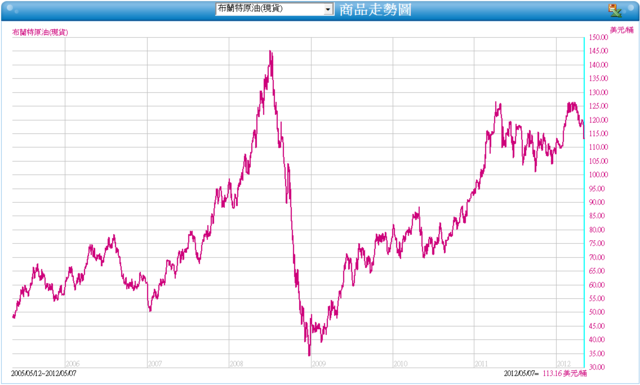Viewport: 640px width, 385px height.
Task: Click the 105.00 price axis label
Action: pyautogui.click(x=598, y=161)
